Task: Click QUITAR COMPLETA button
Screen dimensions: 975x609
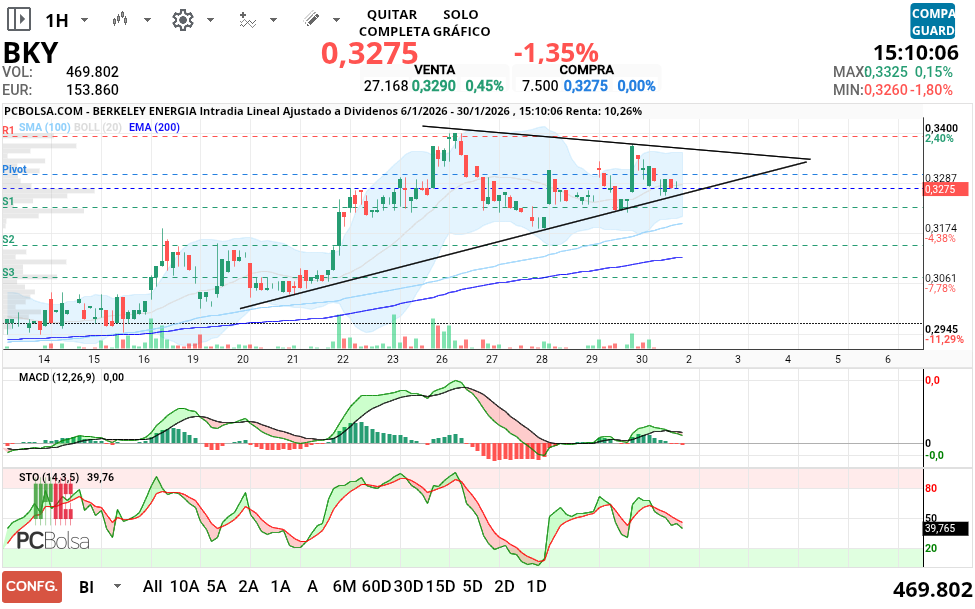Action: coord(393,23)
